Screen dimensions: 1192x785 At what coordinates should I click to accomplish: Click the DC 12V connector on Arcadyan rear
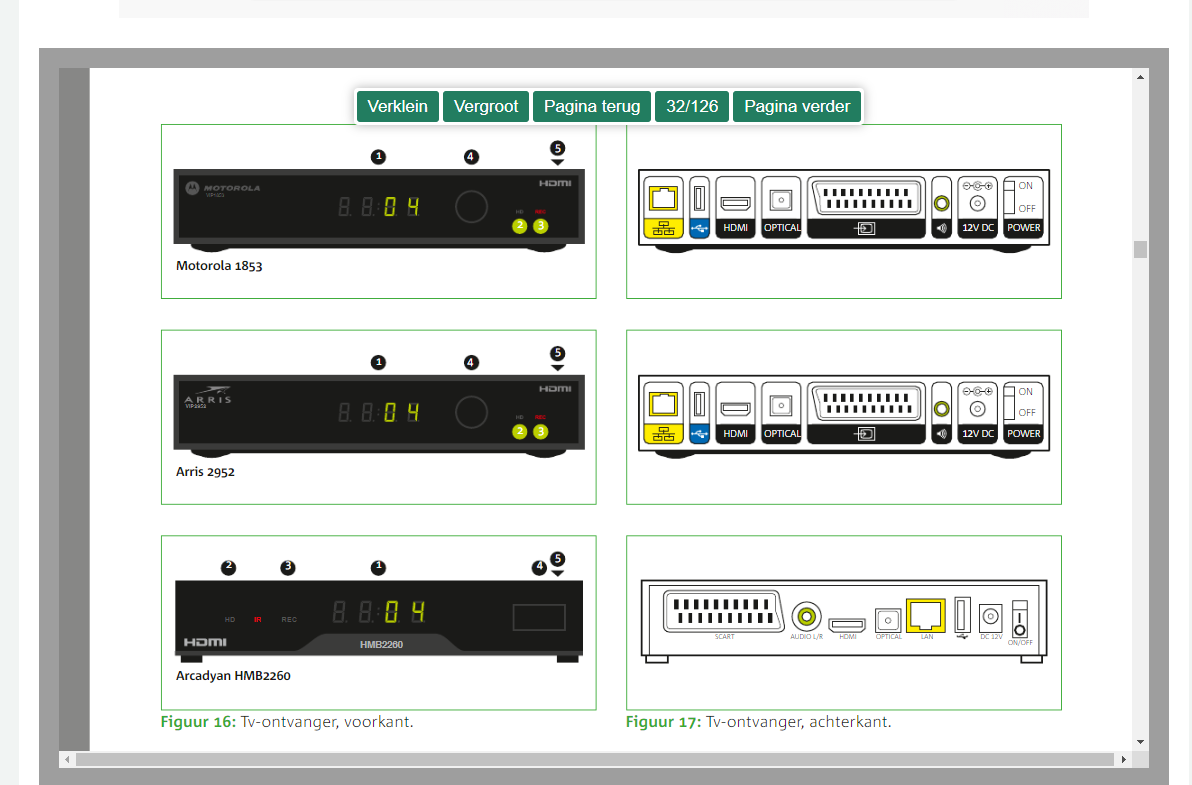click(991, 617)
